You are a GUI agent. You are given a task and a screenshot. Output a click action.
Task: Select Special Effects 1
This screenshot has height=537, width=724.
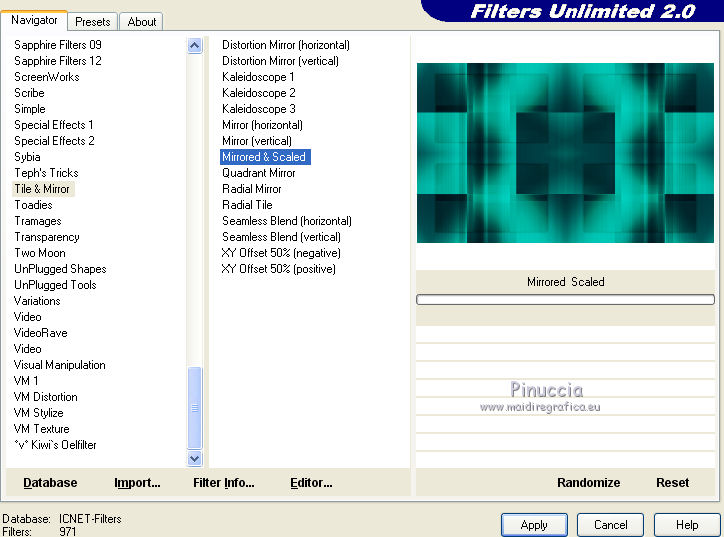54,125
